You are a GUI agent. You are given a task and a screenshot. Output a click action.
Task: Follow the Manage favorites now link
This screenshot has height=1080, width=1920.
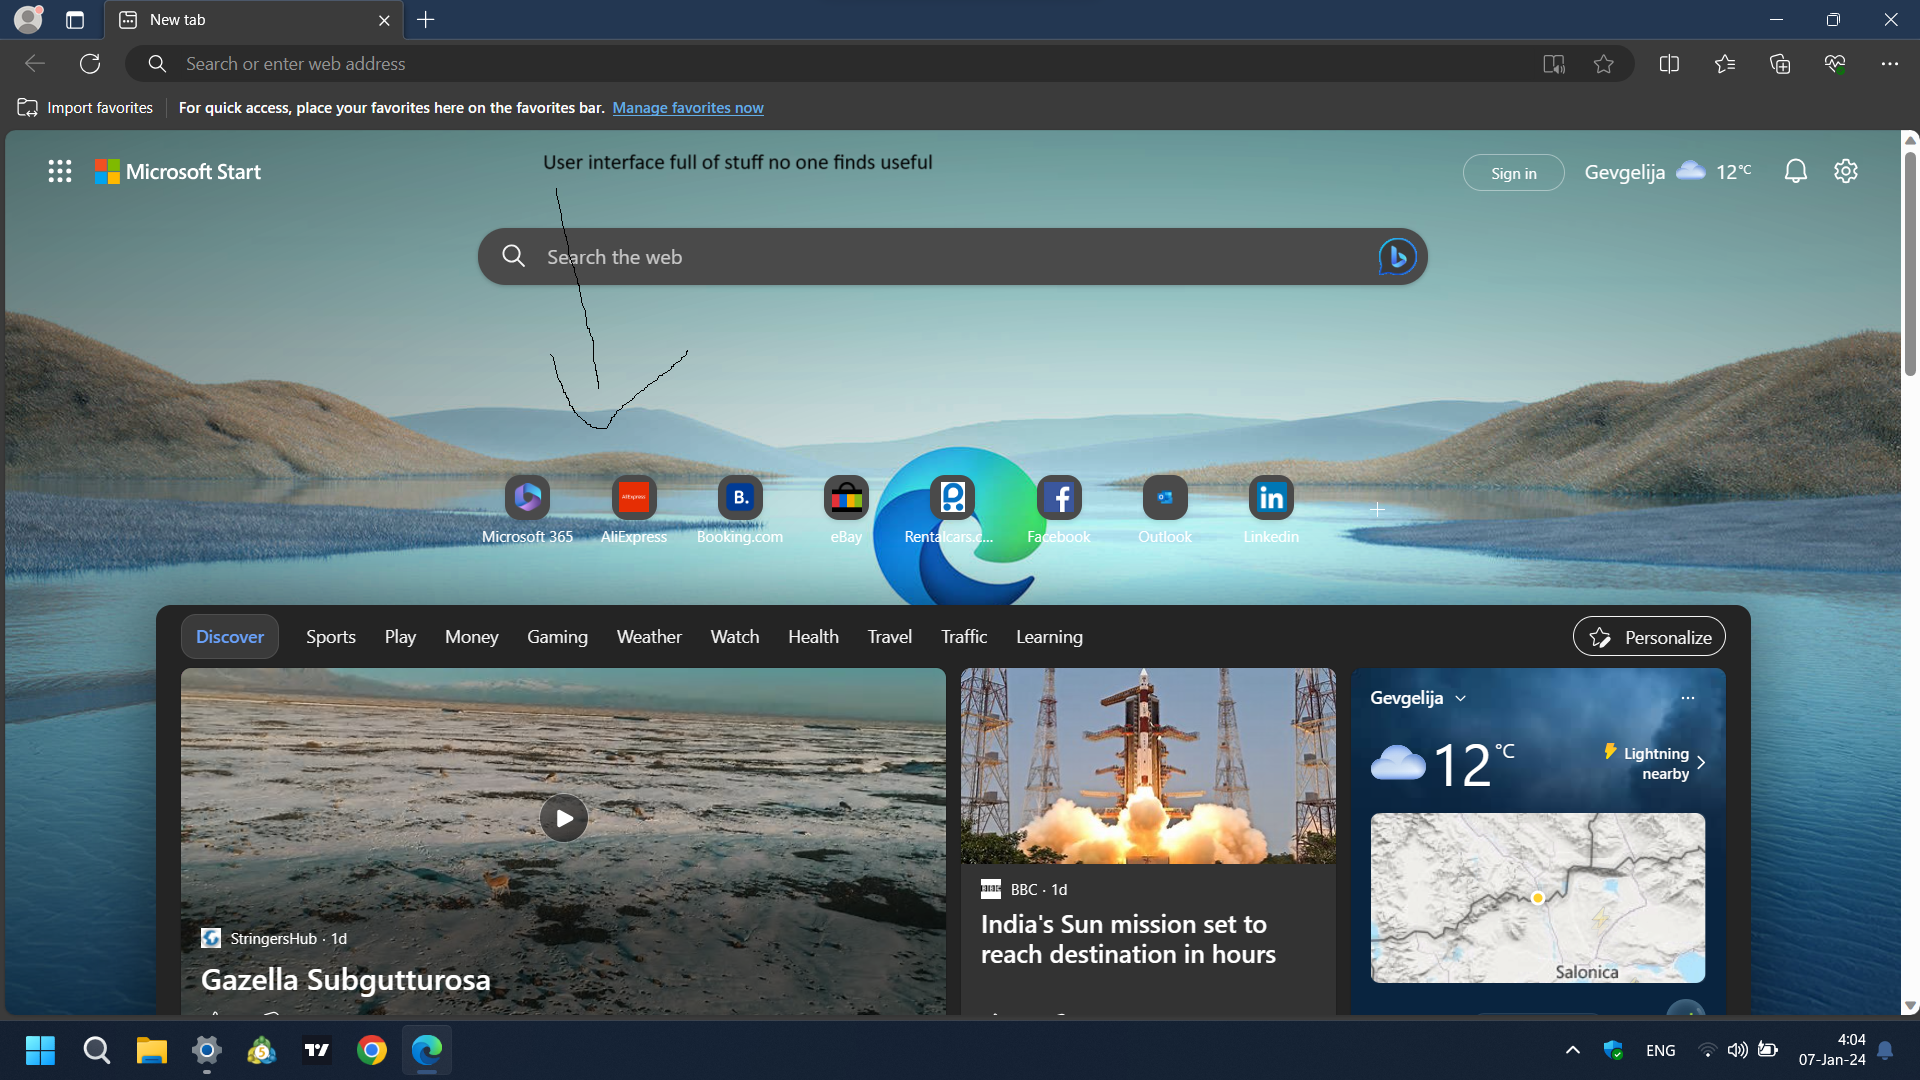pos(688,108)
